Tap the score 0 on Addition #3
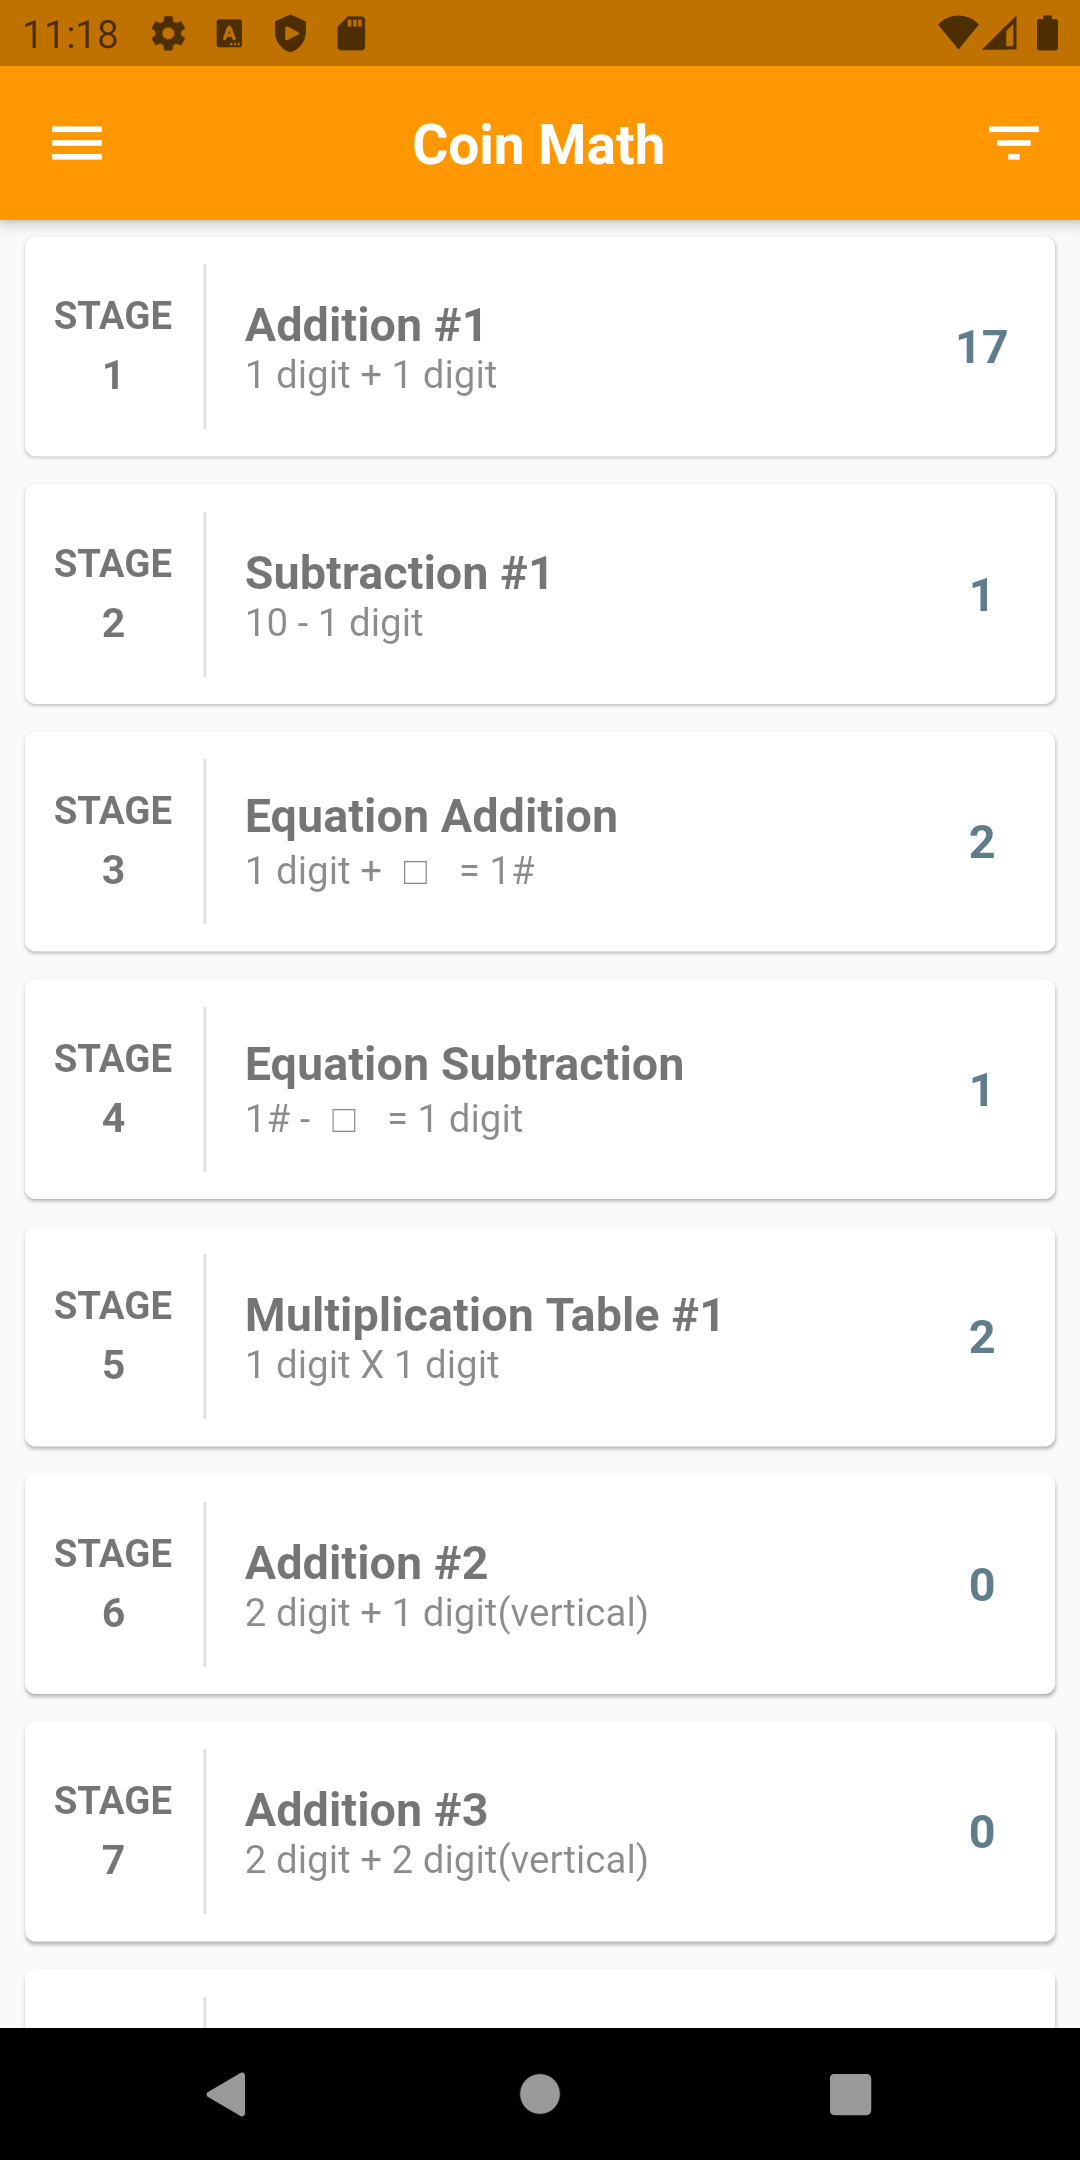Viewport: 1080px width, 2160px height. (x=982, y=1832)
